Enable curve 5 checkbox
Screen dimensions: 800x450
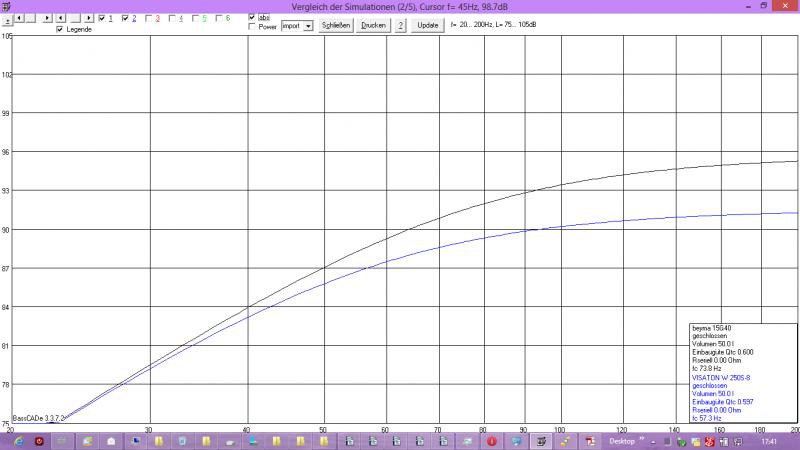point(195,18)
